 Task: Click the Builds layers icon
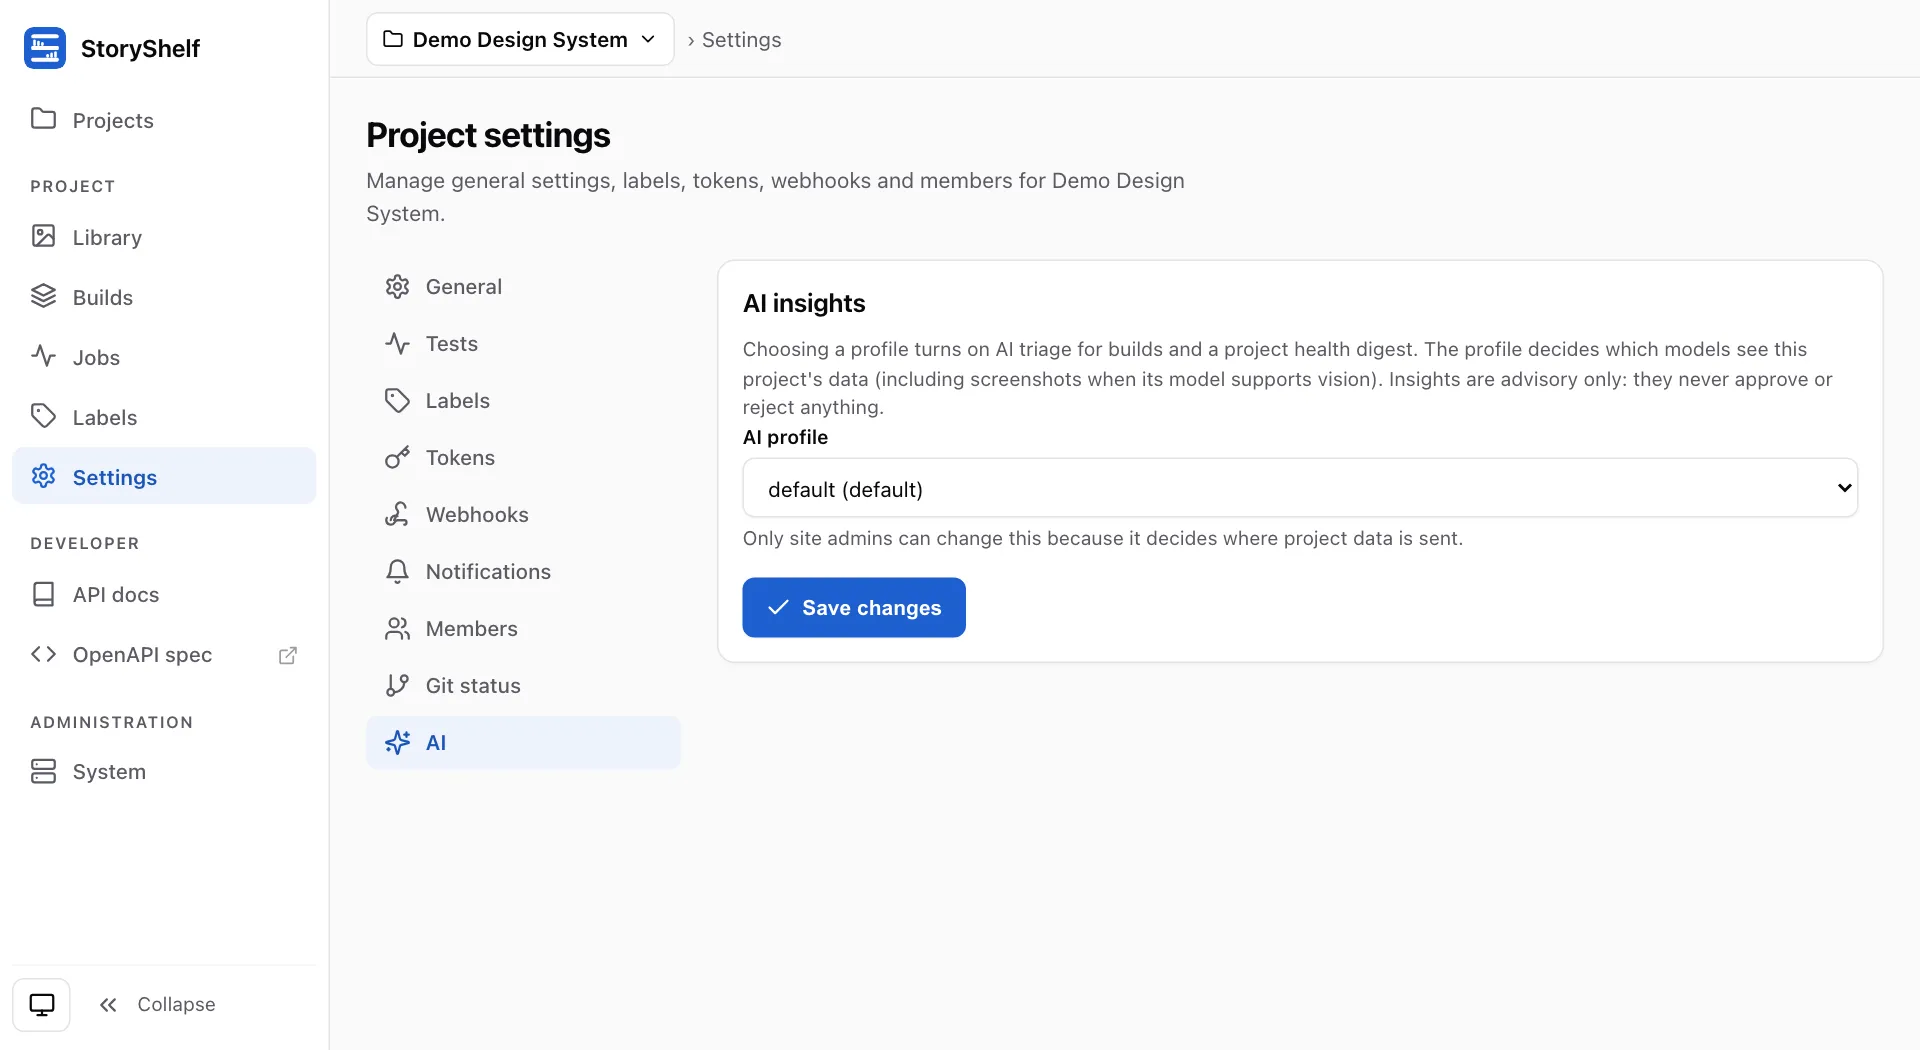click(43, 296)
